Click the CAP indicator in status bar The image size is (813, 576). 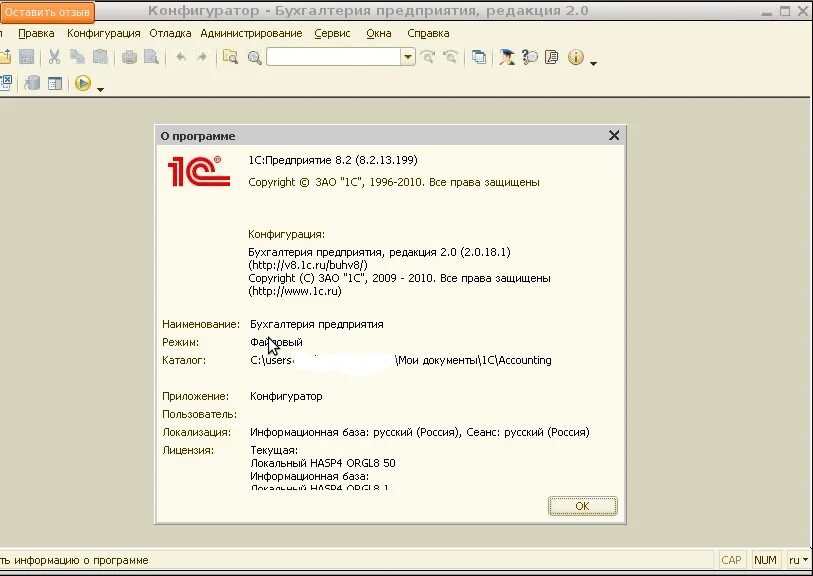732,560
